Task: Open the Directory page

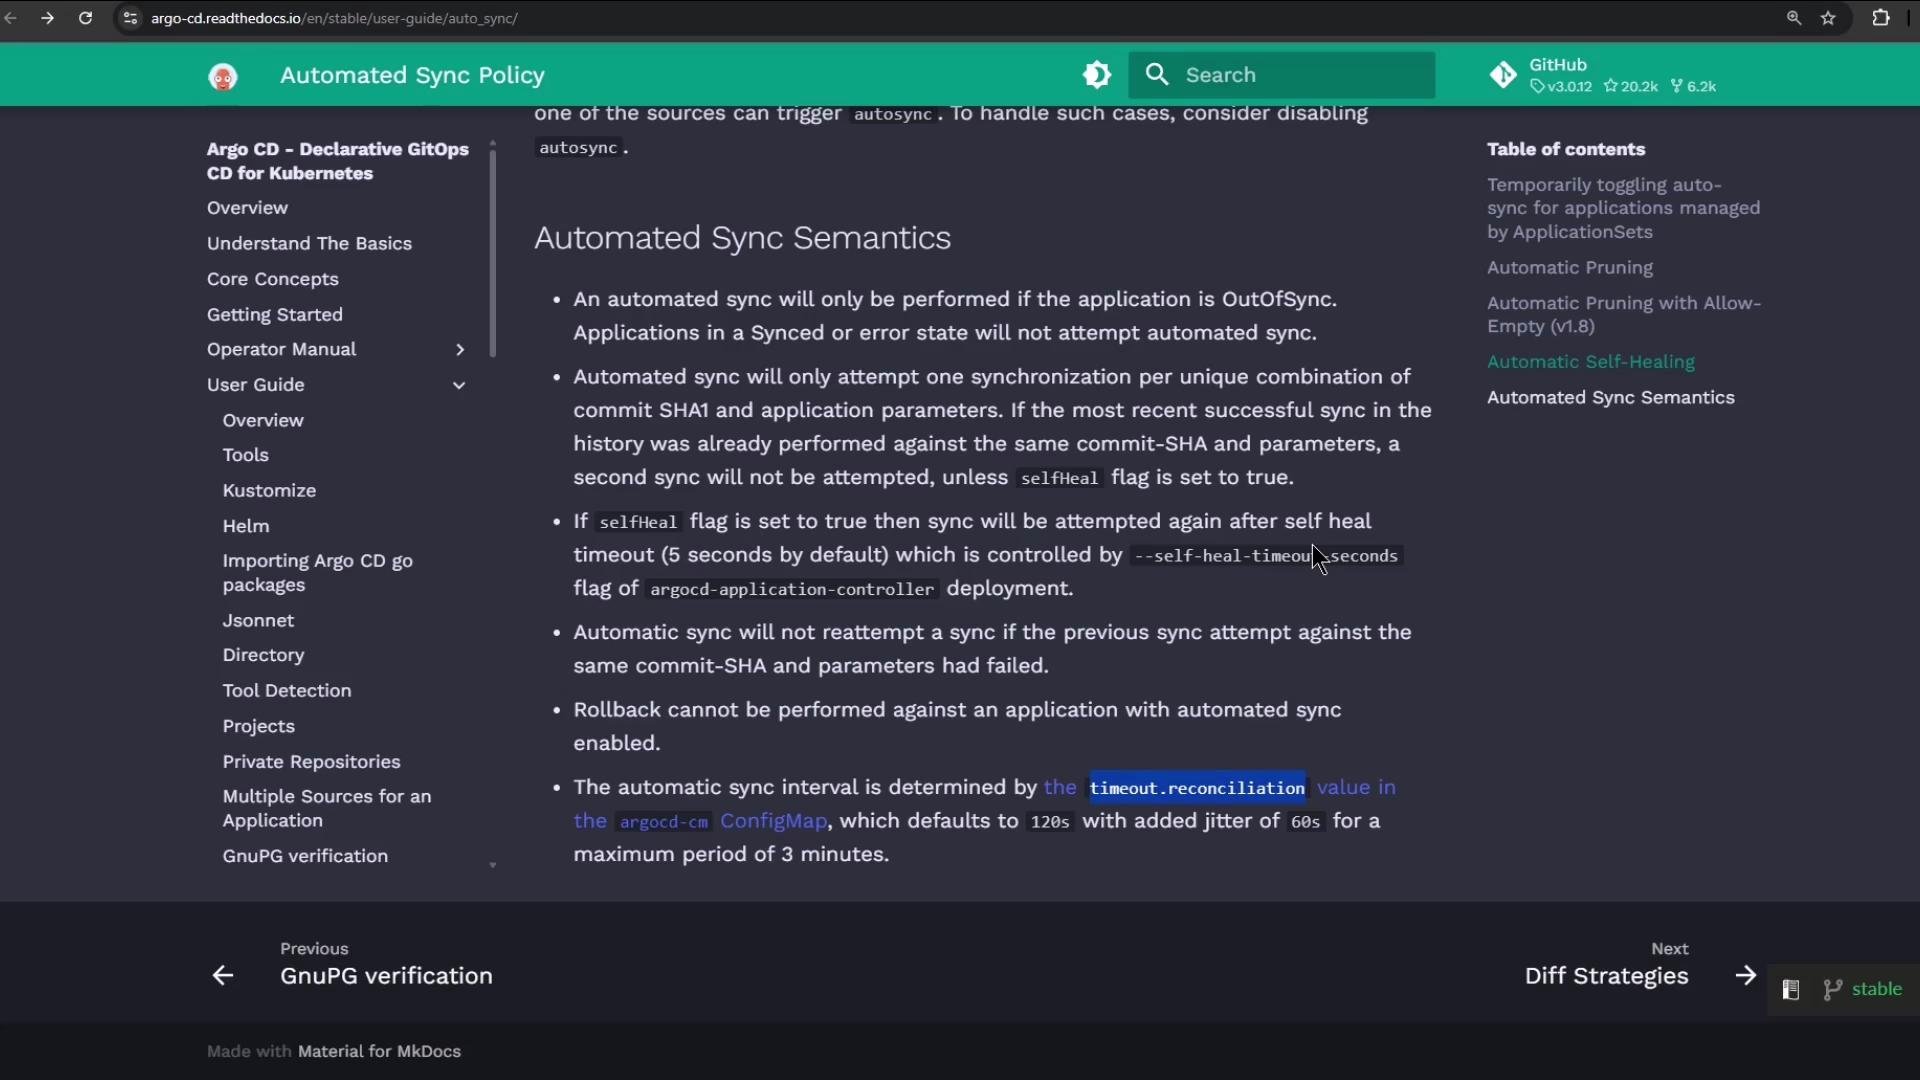Action: coord(263,655)
